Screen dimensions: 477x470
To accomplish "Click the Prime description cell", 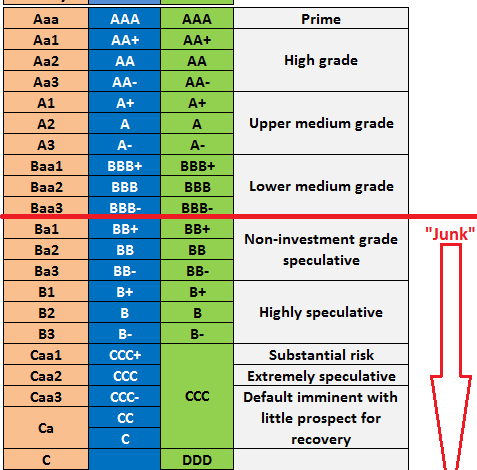I will (x=321, y=19).
